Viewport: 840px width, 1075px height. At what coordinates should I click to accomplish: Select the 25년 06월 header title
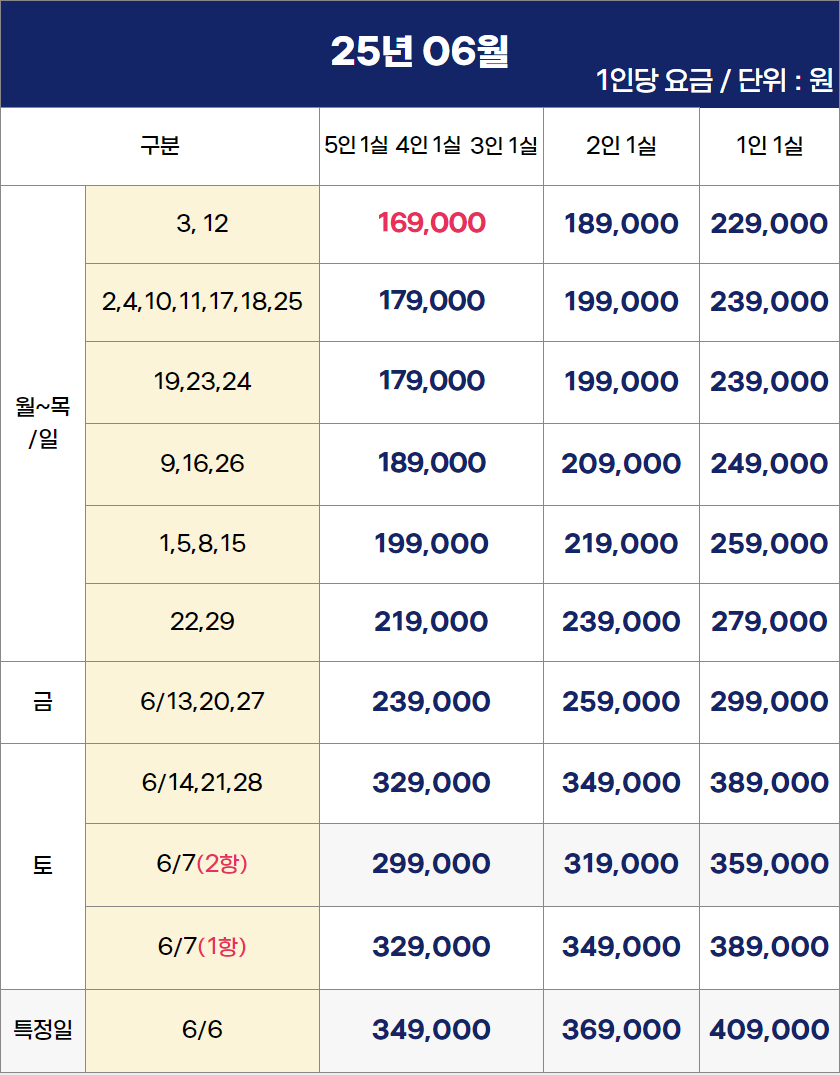coord(420,51)
